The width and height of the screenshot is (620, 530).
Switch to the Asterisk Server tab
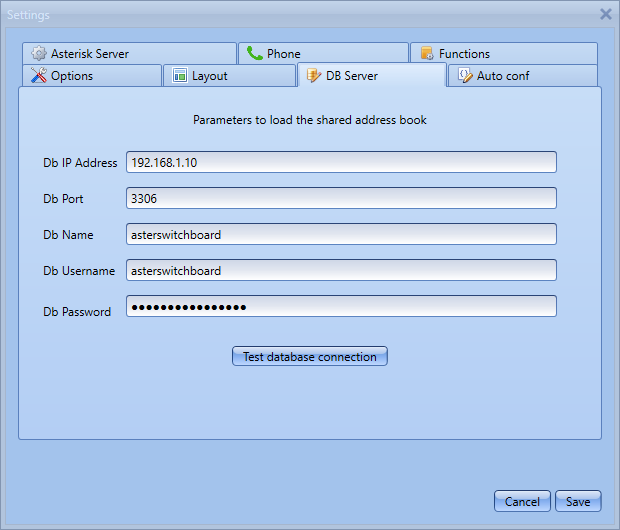pos(130,53)
